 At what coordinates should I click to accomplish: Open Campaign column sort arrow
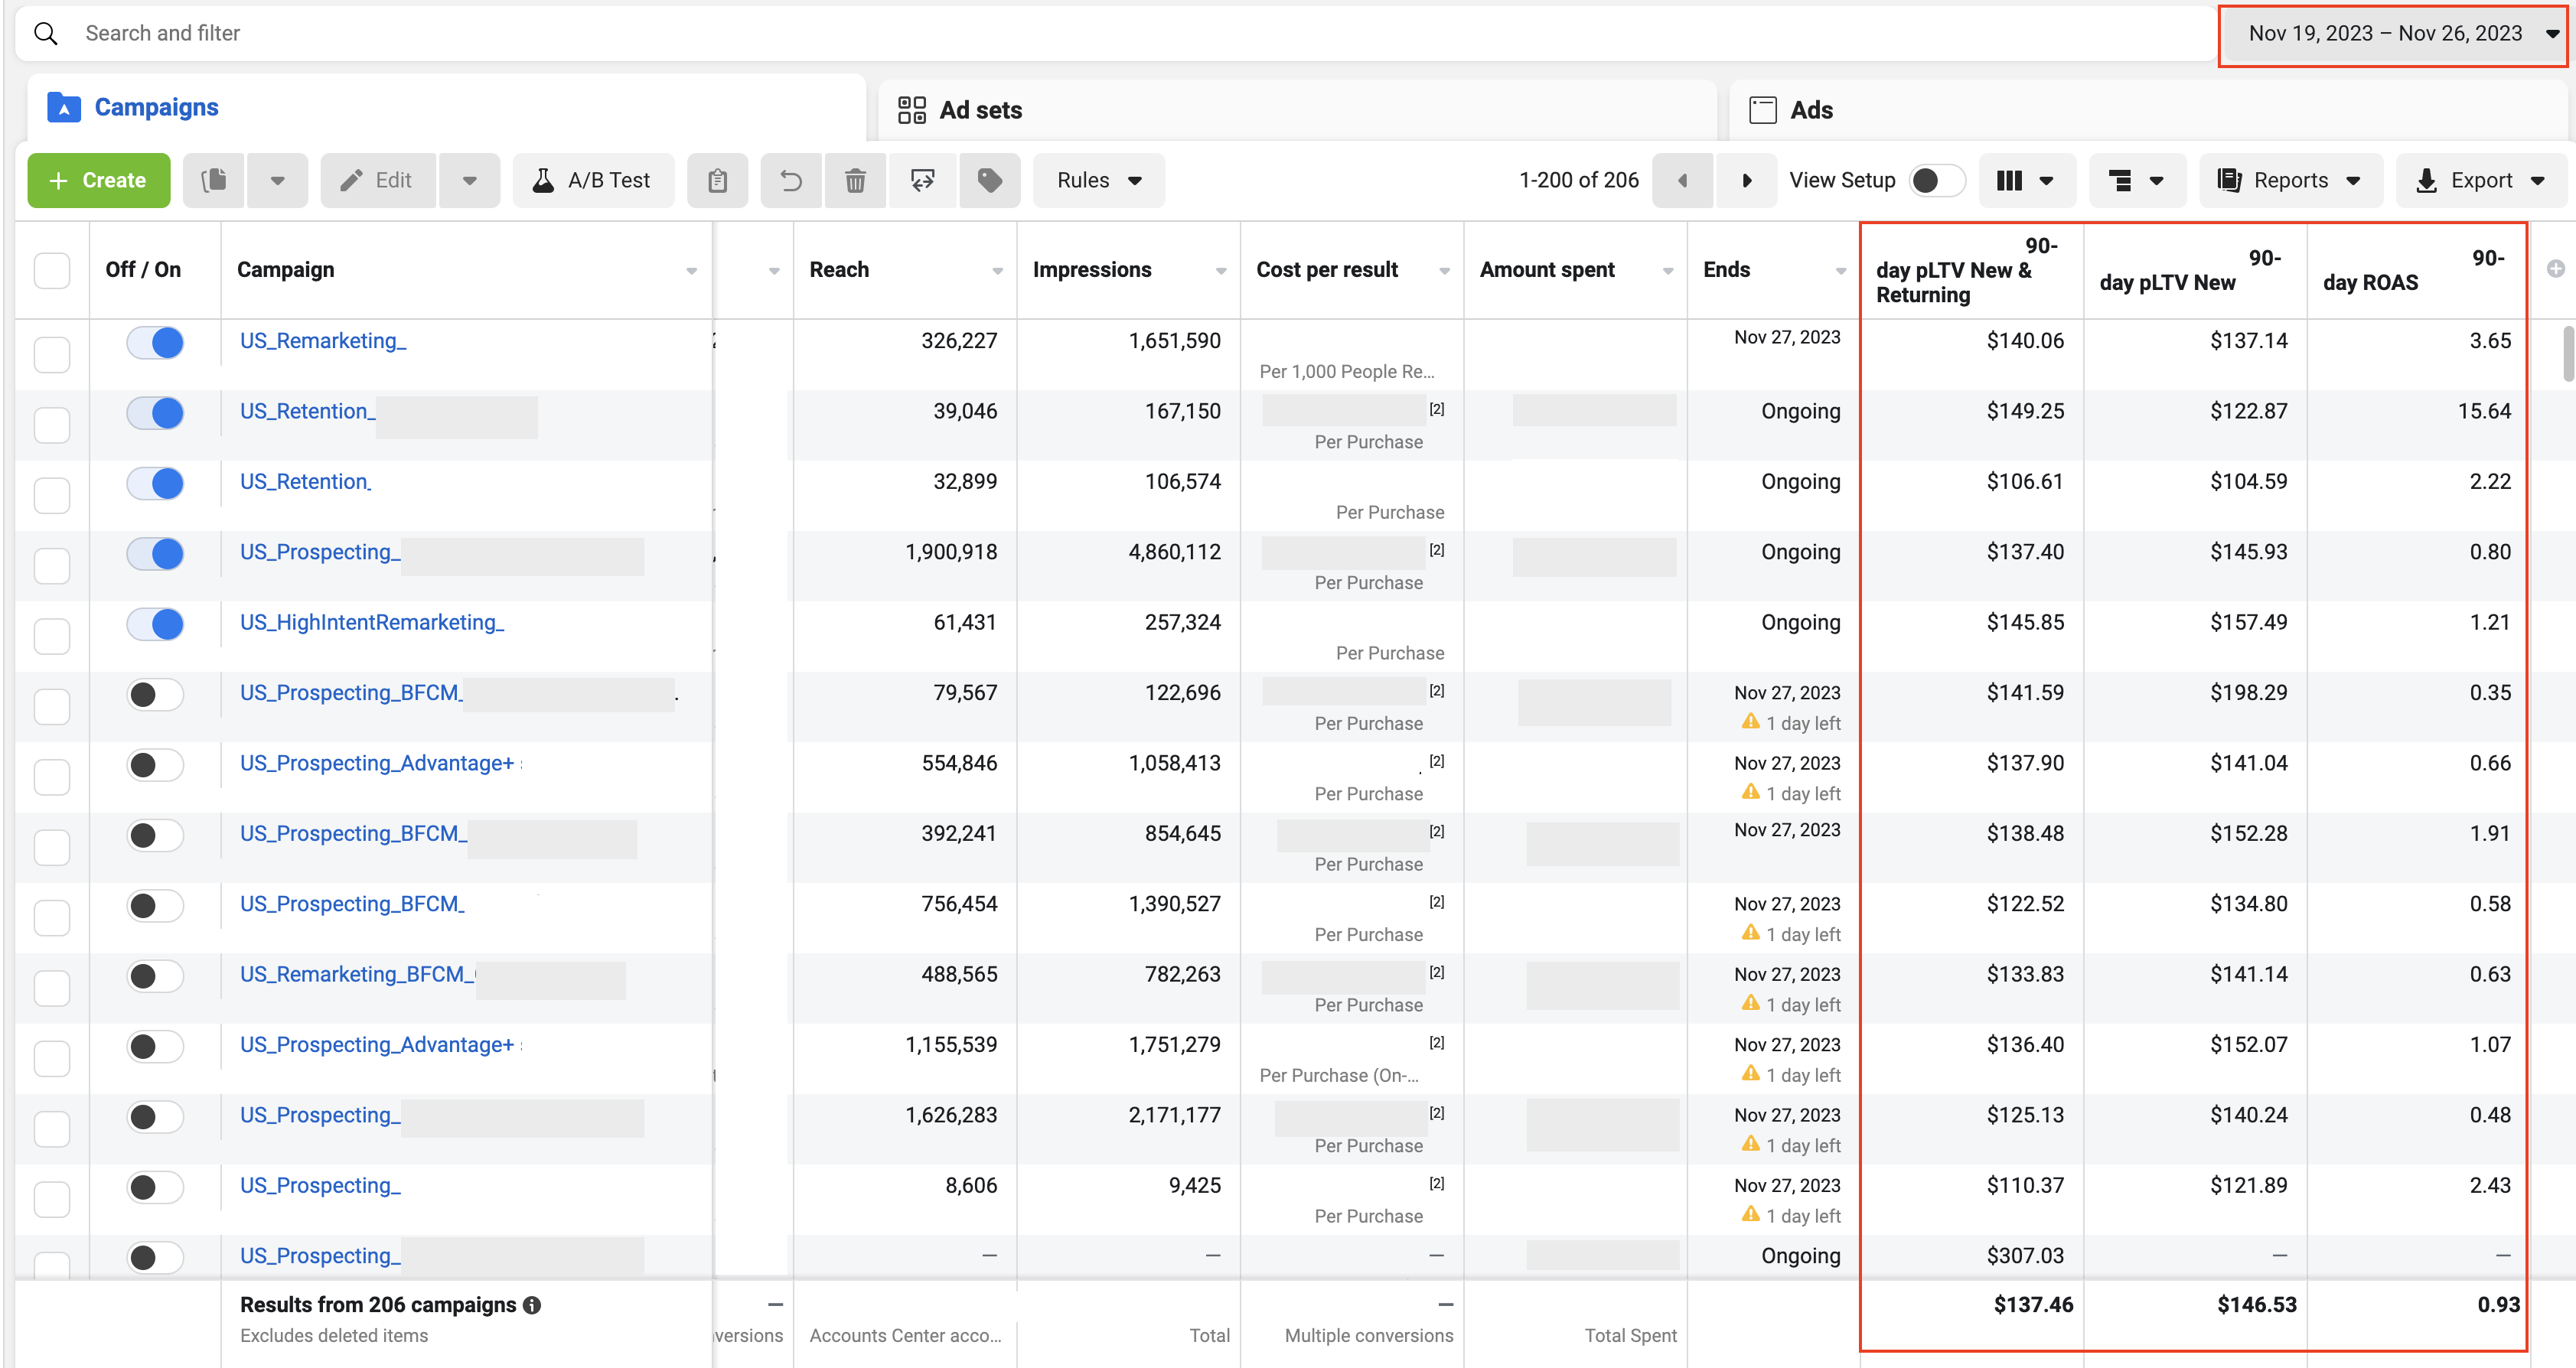click(x=691, y=271)
